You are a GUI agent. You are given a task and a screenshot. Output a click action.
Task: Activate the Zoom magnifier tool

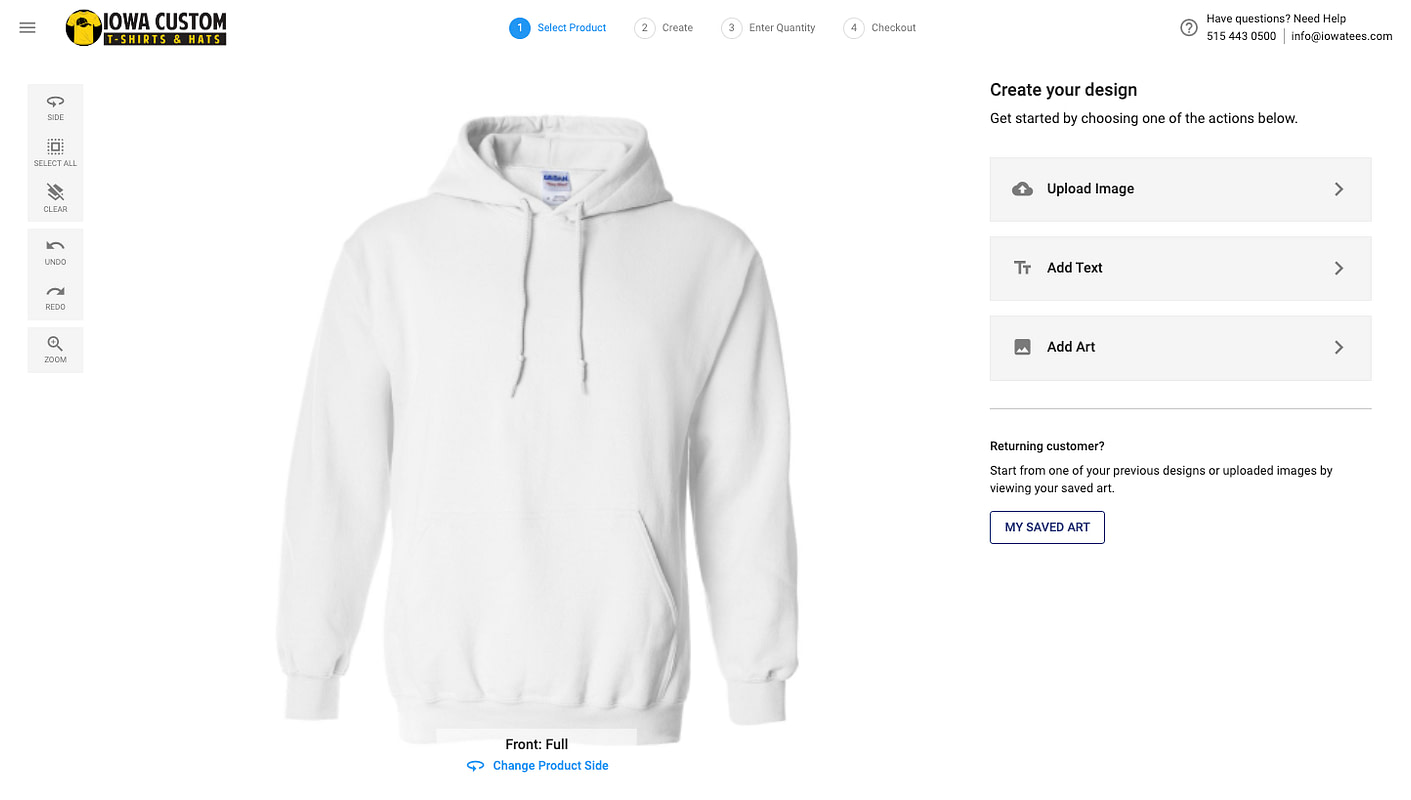55,350
